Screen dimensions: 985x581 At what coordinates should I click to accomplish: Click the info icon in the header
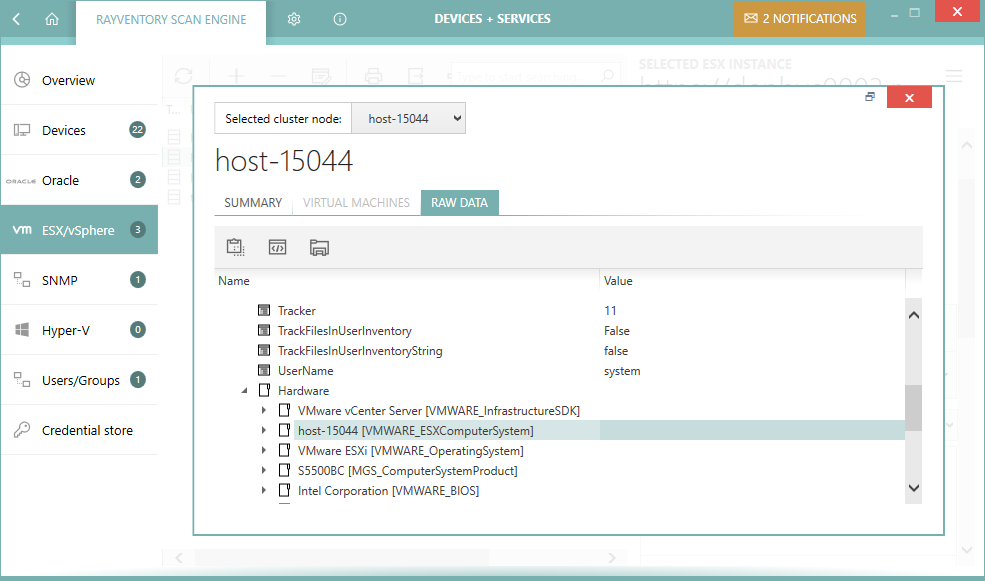[339, 18]
